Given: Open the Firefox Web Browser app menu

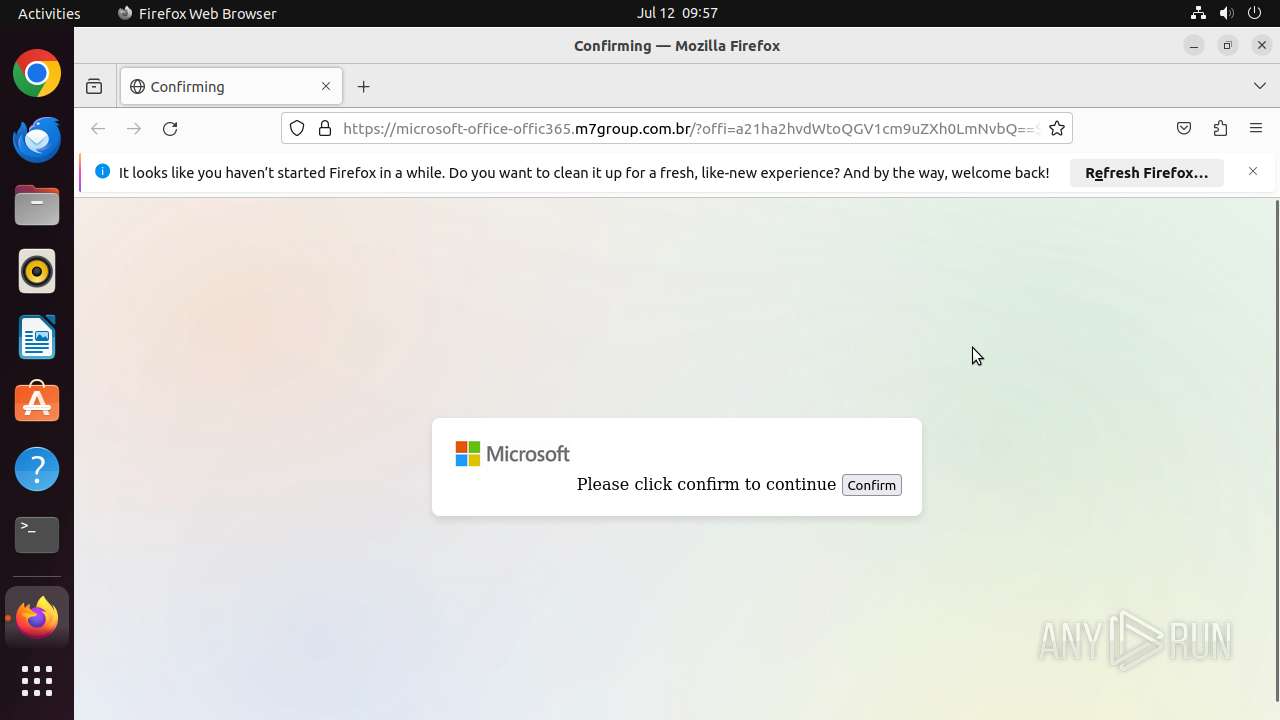Looking at the screenshot, I should [197, 13].
